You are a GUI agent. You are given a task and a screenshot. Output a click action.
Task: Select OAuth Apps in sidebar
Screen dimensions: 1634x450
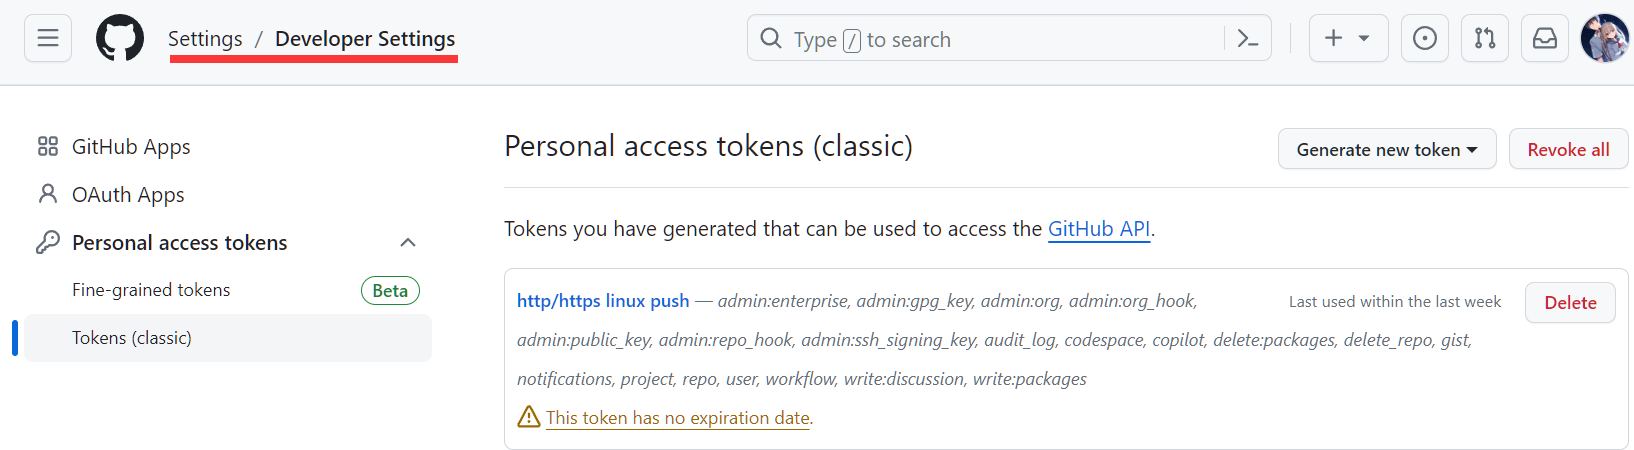click(128, 195)
